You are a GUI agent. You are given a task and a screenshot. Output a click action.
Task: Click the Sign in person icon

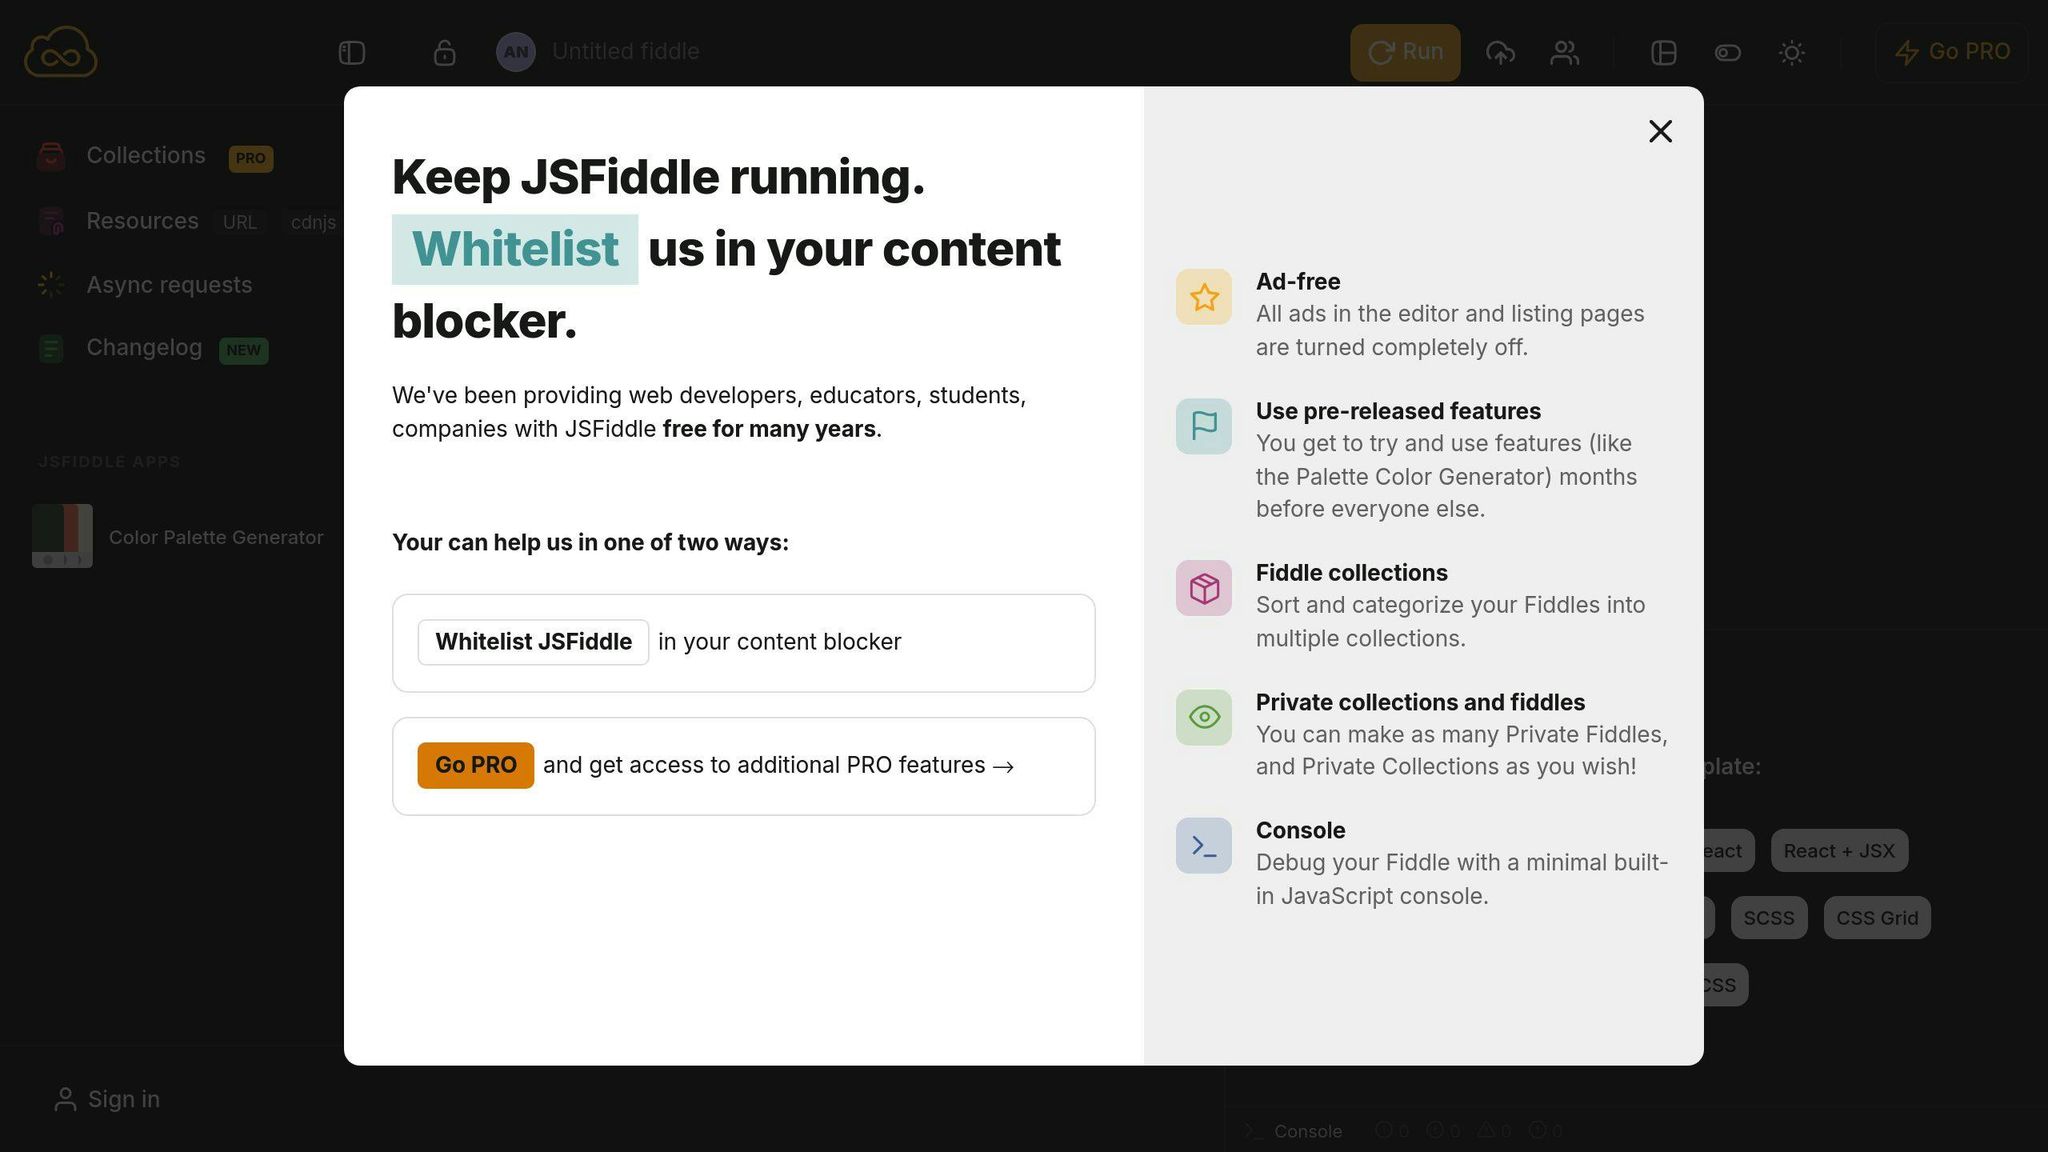[65, 1099]
